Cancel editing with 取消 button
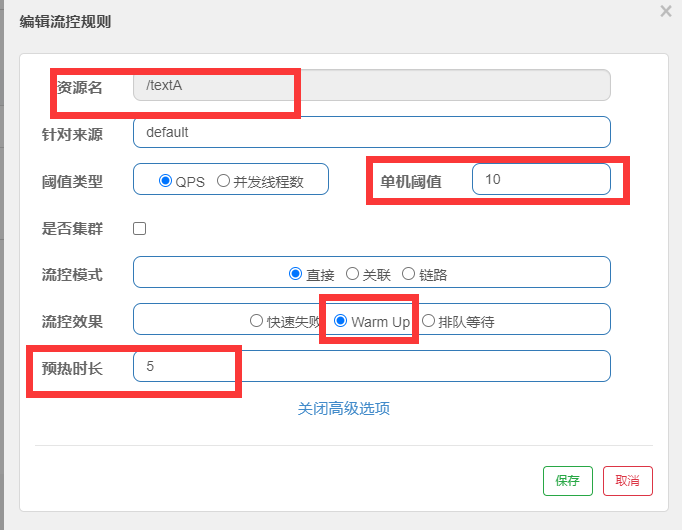 [628, 481]
